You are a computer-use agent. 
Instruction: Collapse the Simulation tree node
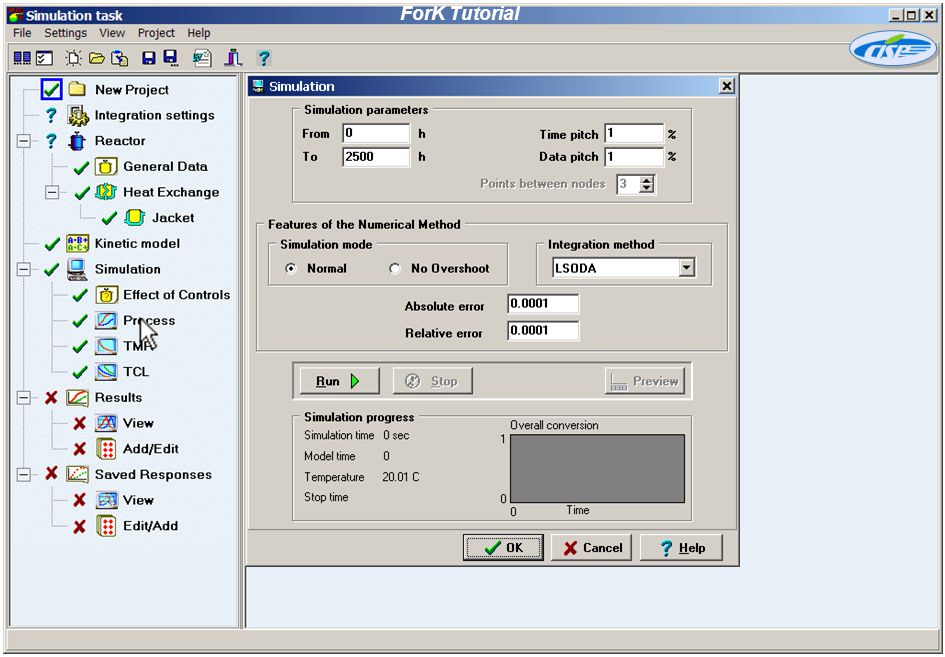(24, 269)
